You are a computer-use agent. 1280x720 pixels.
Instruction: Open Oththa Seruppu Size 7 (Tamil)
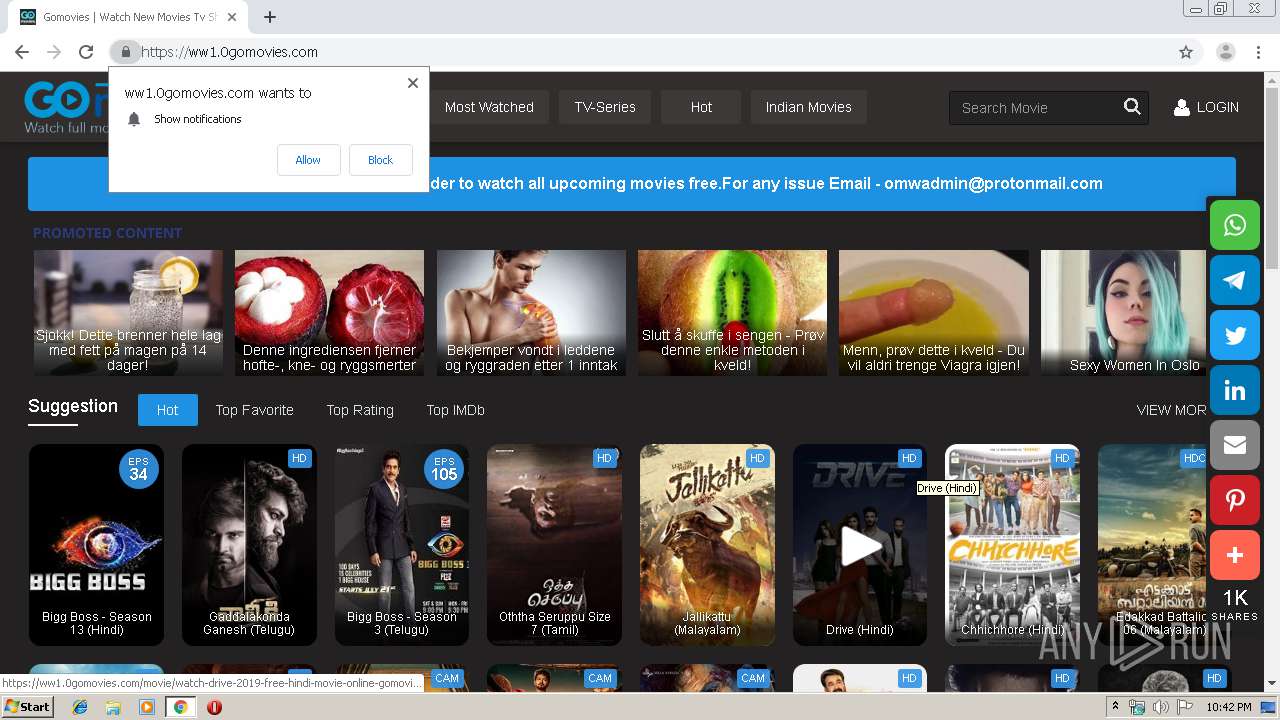[554, 546]
